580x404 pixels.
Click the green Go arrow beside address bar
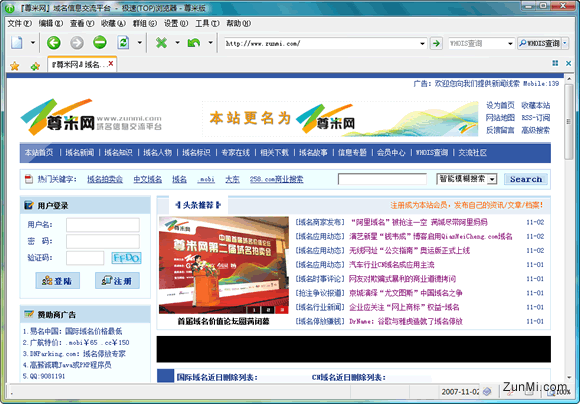[436, 43]
